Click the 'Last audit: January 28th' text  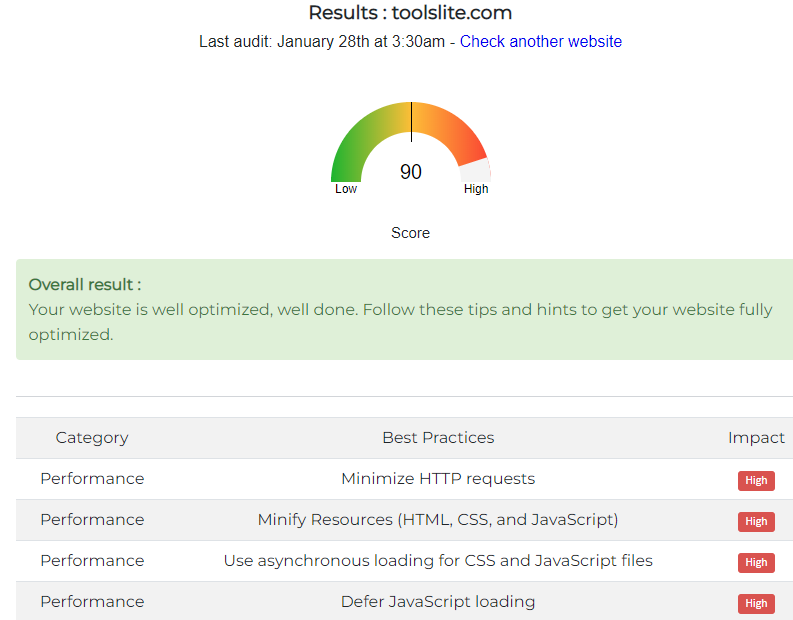(x=284, y=41)
